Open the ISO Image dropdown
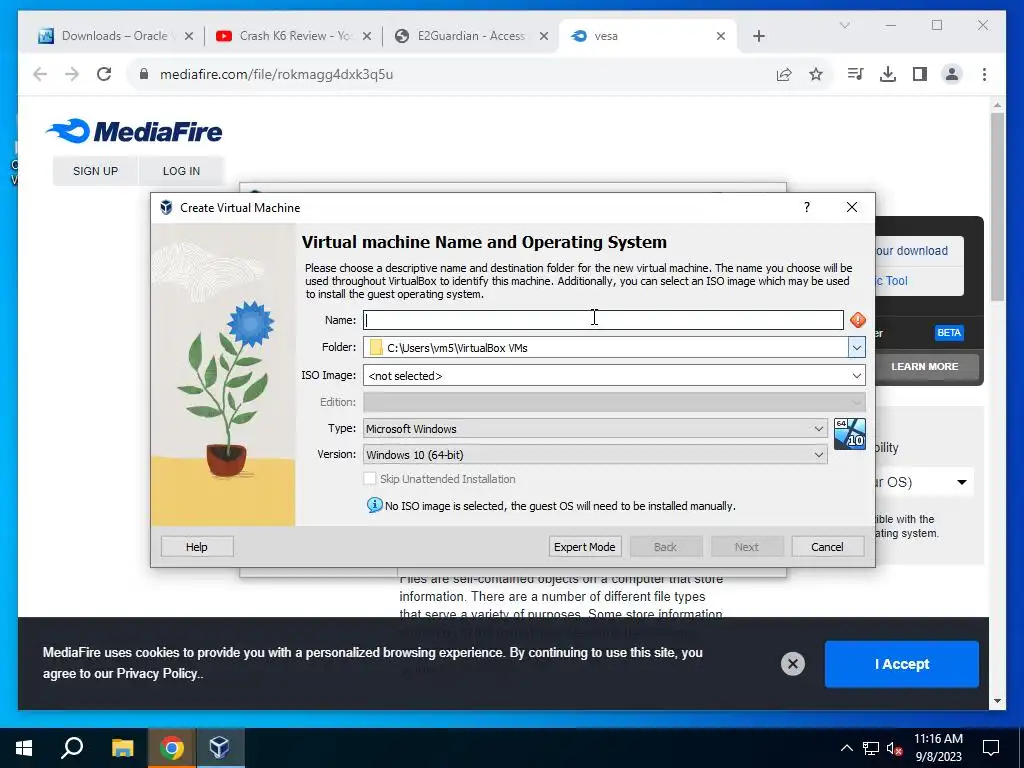Viewport: 1024px width, 768px height. click(615, 376)
